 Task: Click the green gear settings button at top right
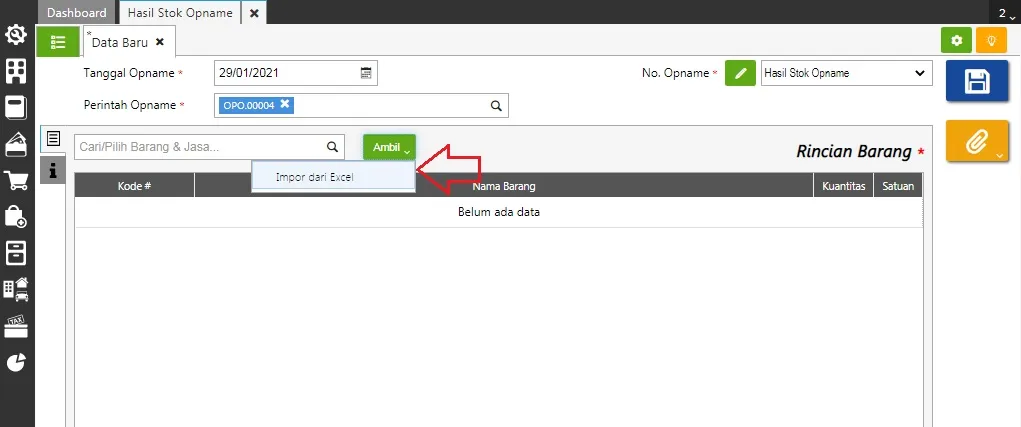(957, 41)
